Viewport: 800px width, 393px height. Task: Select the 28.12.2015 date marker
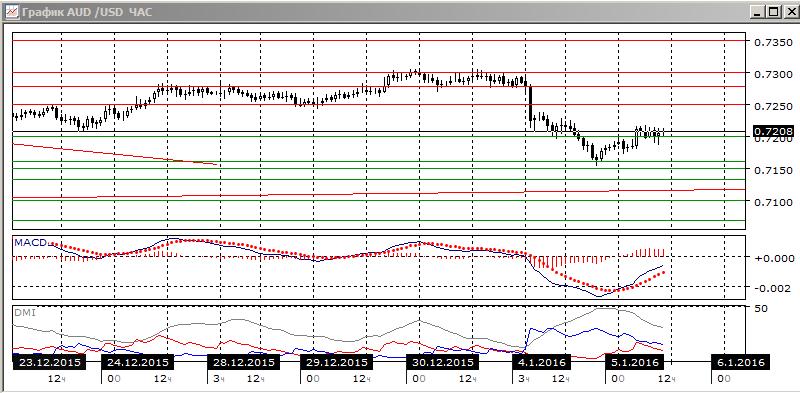[x=244, y=362]
